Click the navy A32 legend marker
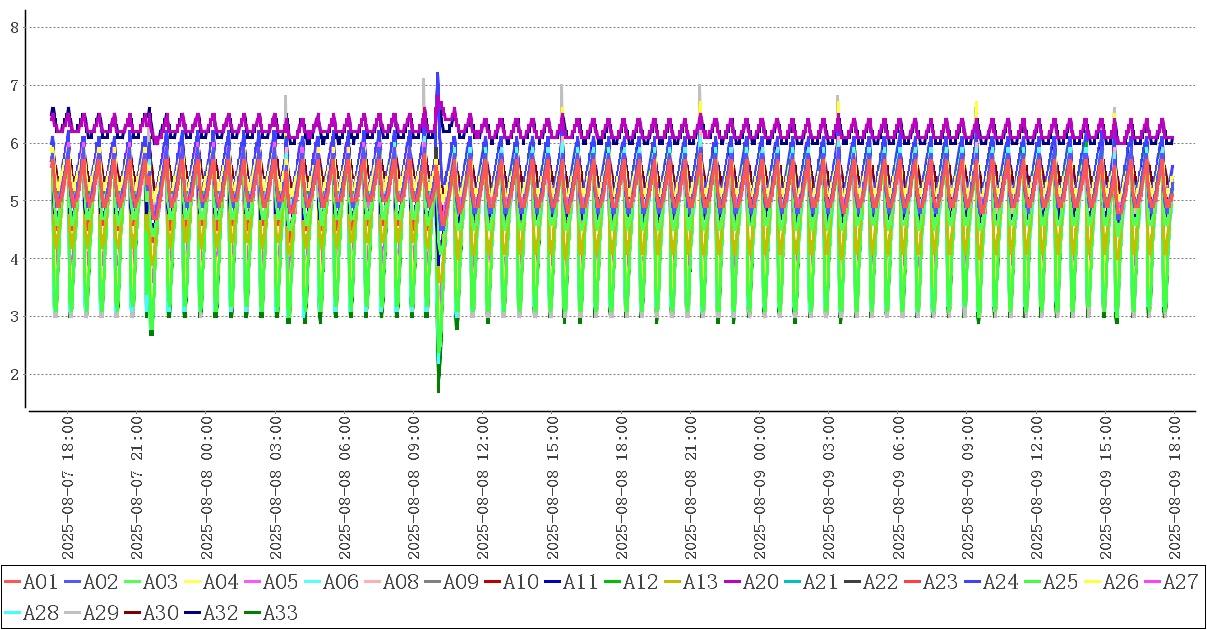 191,612
